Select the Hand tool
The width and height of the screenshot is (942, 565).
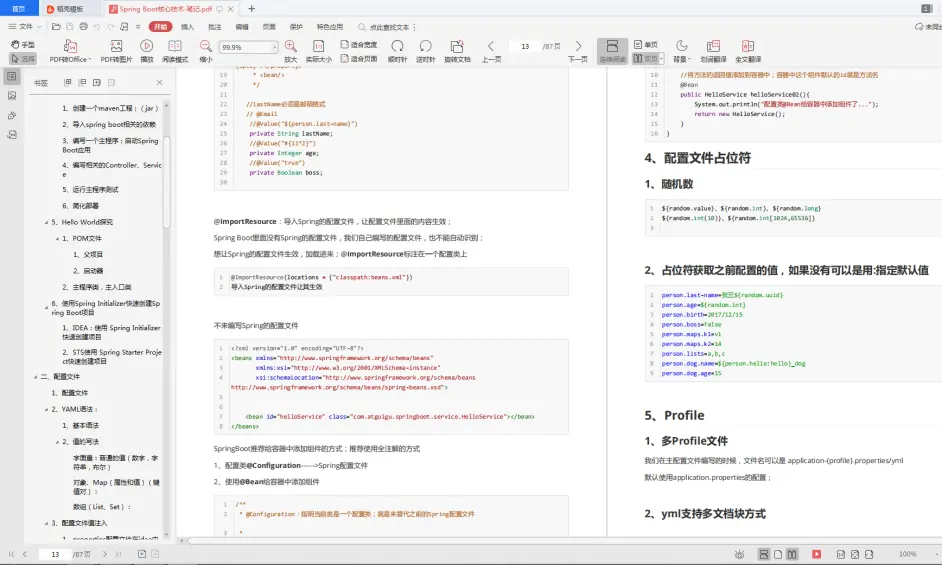coord(23,44)
